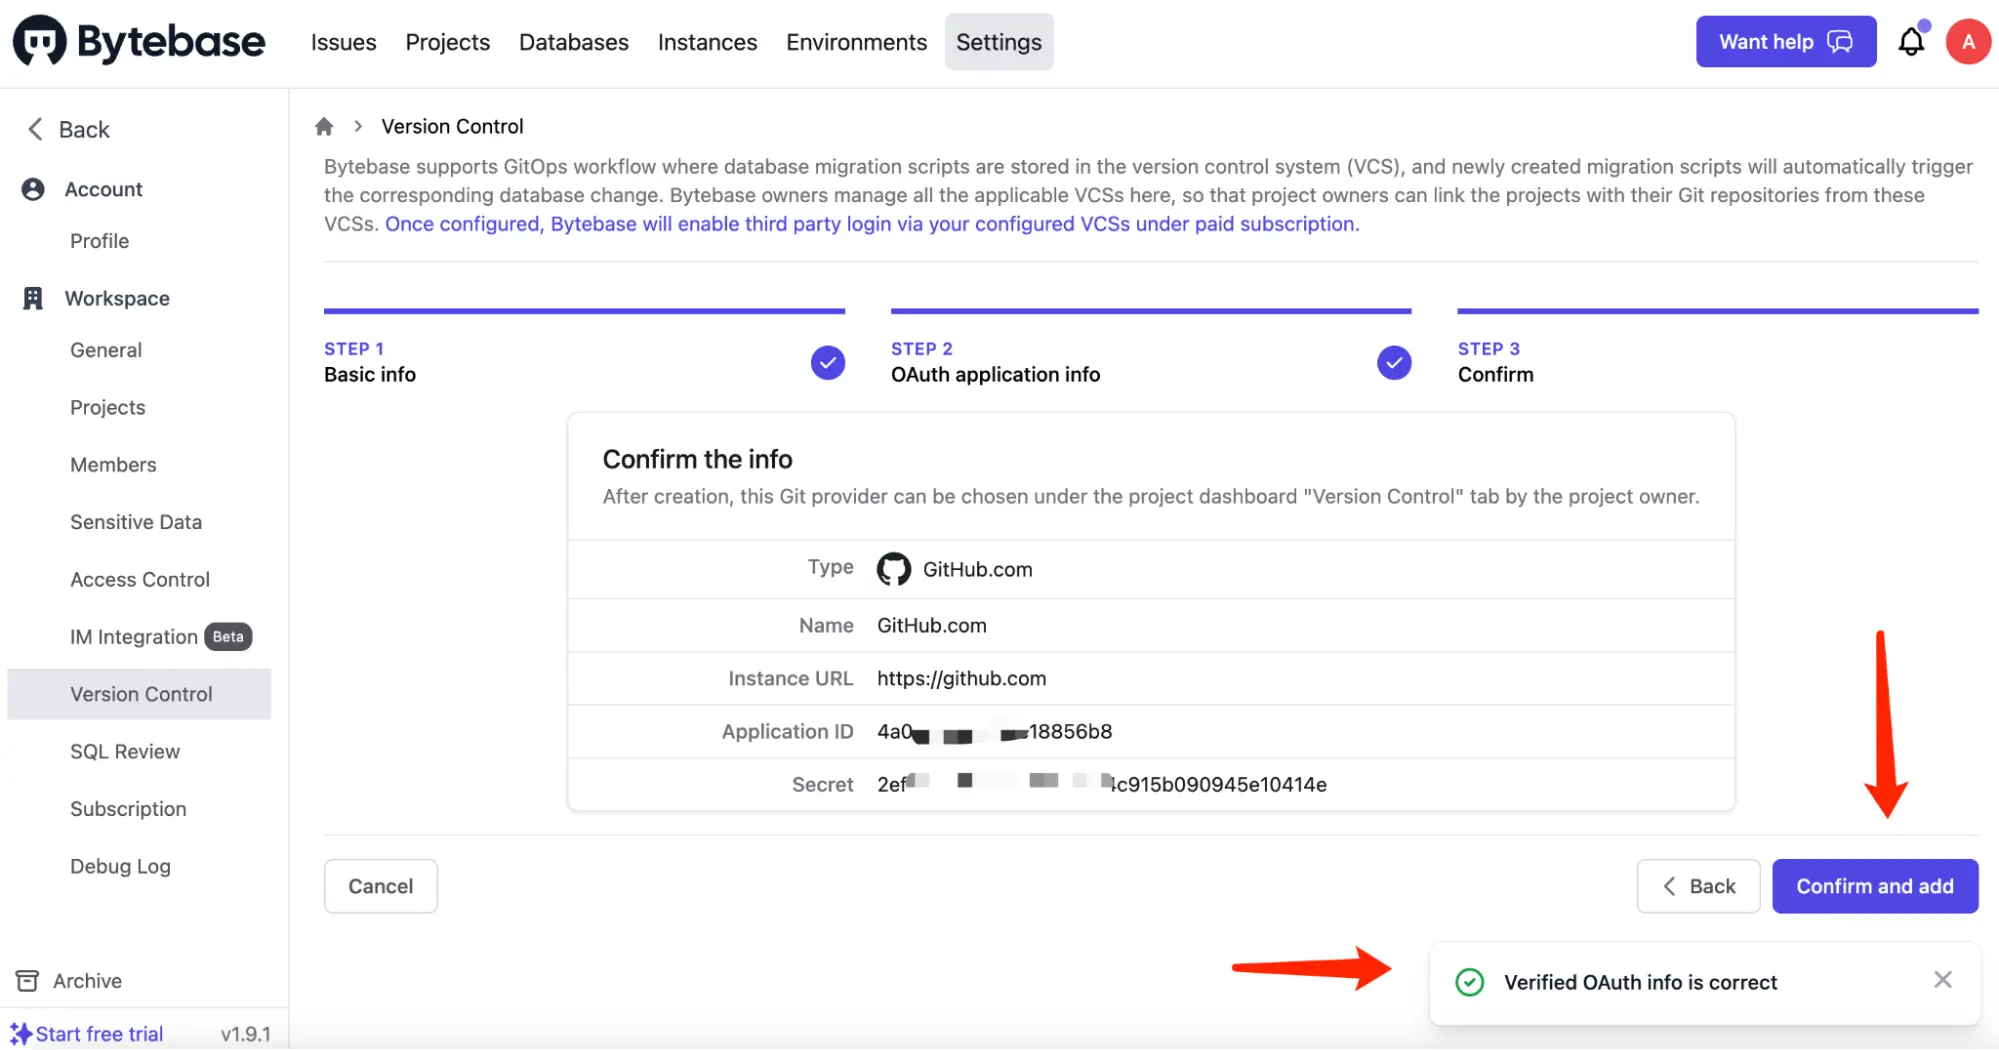The width and height of the screenshot is (1999, 1050).
Task: Click the sparkle icon beside Start free trial
Action: click(x=20, y=1034)
